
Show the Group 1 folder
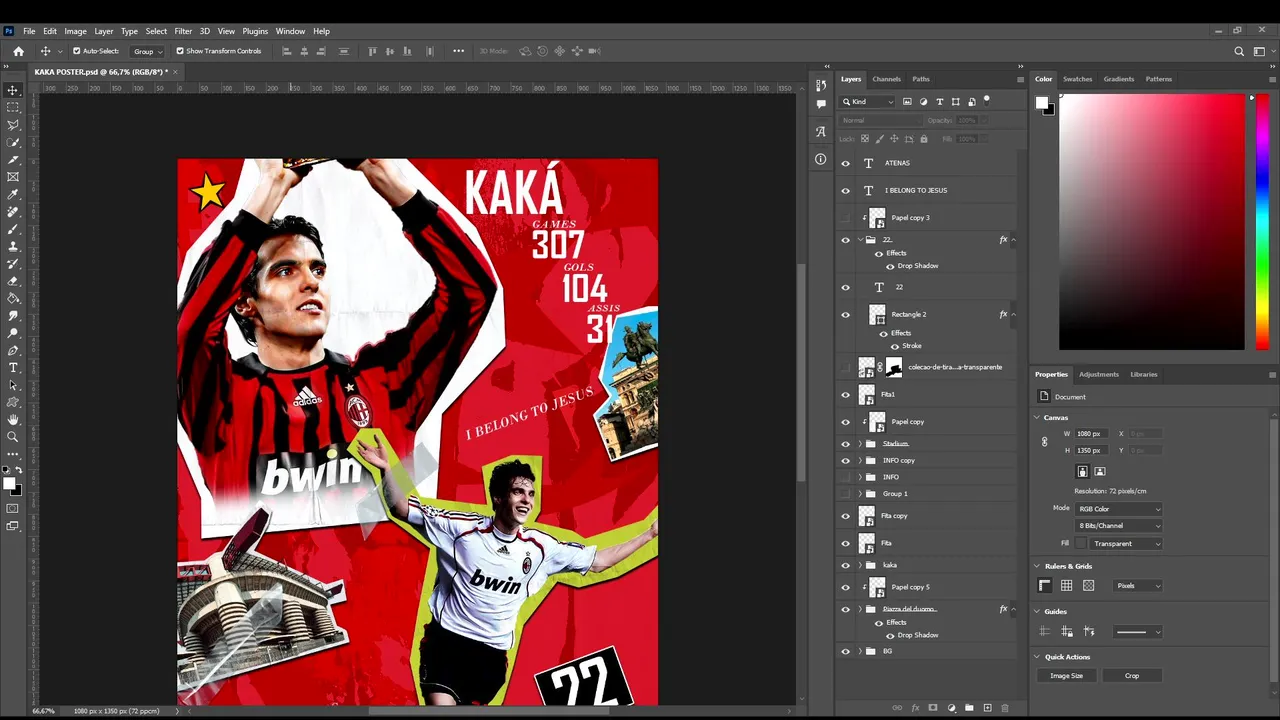click(846, 494)
